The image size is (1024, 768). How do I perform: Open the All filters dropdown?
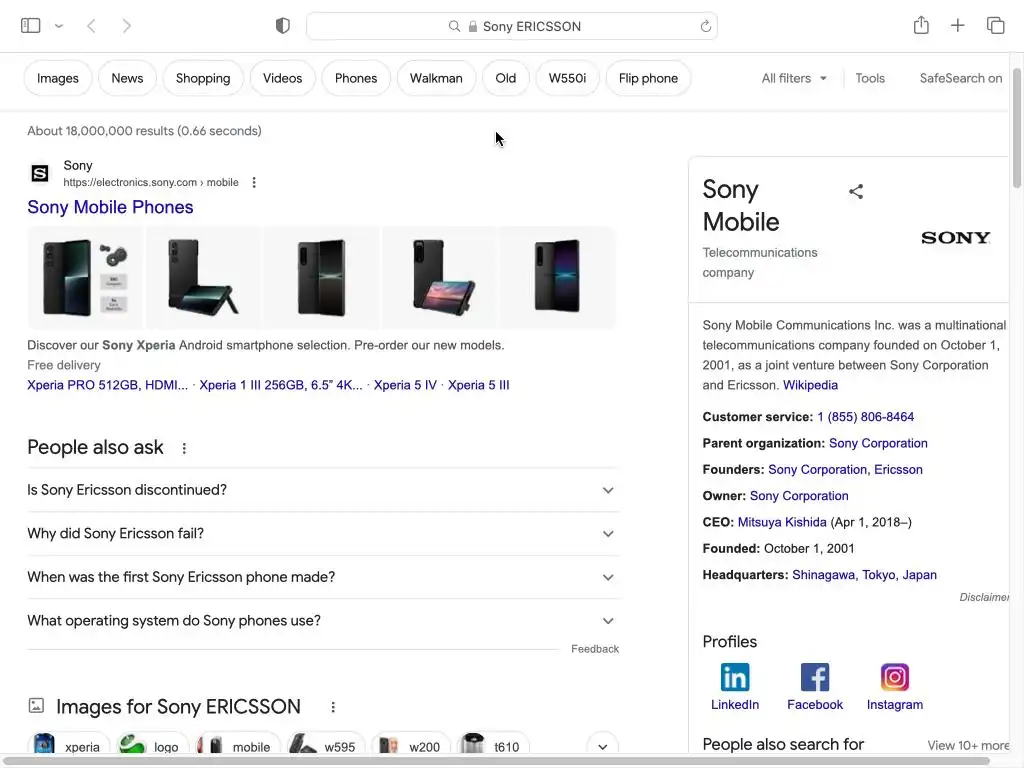(x=794, y=78)
